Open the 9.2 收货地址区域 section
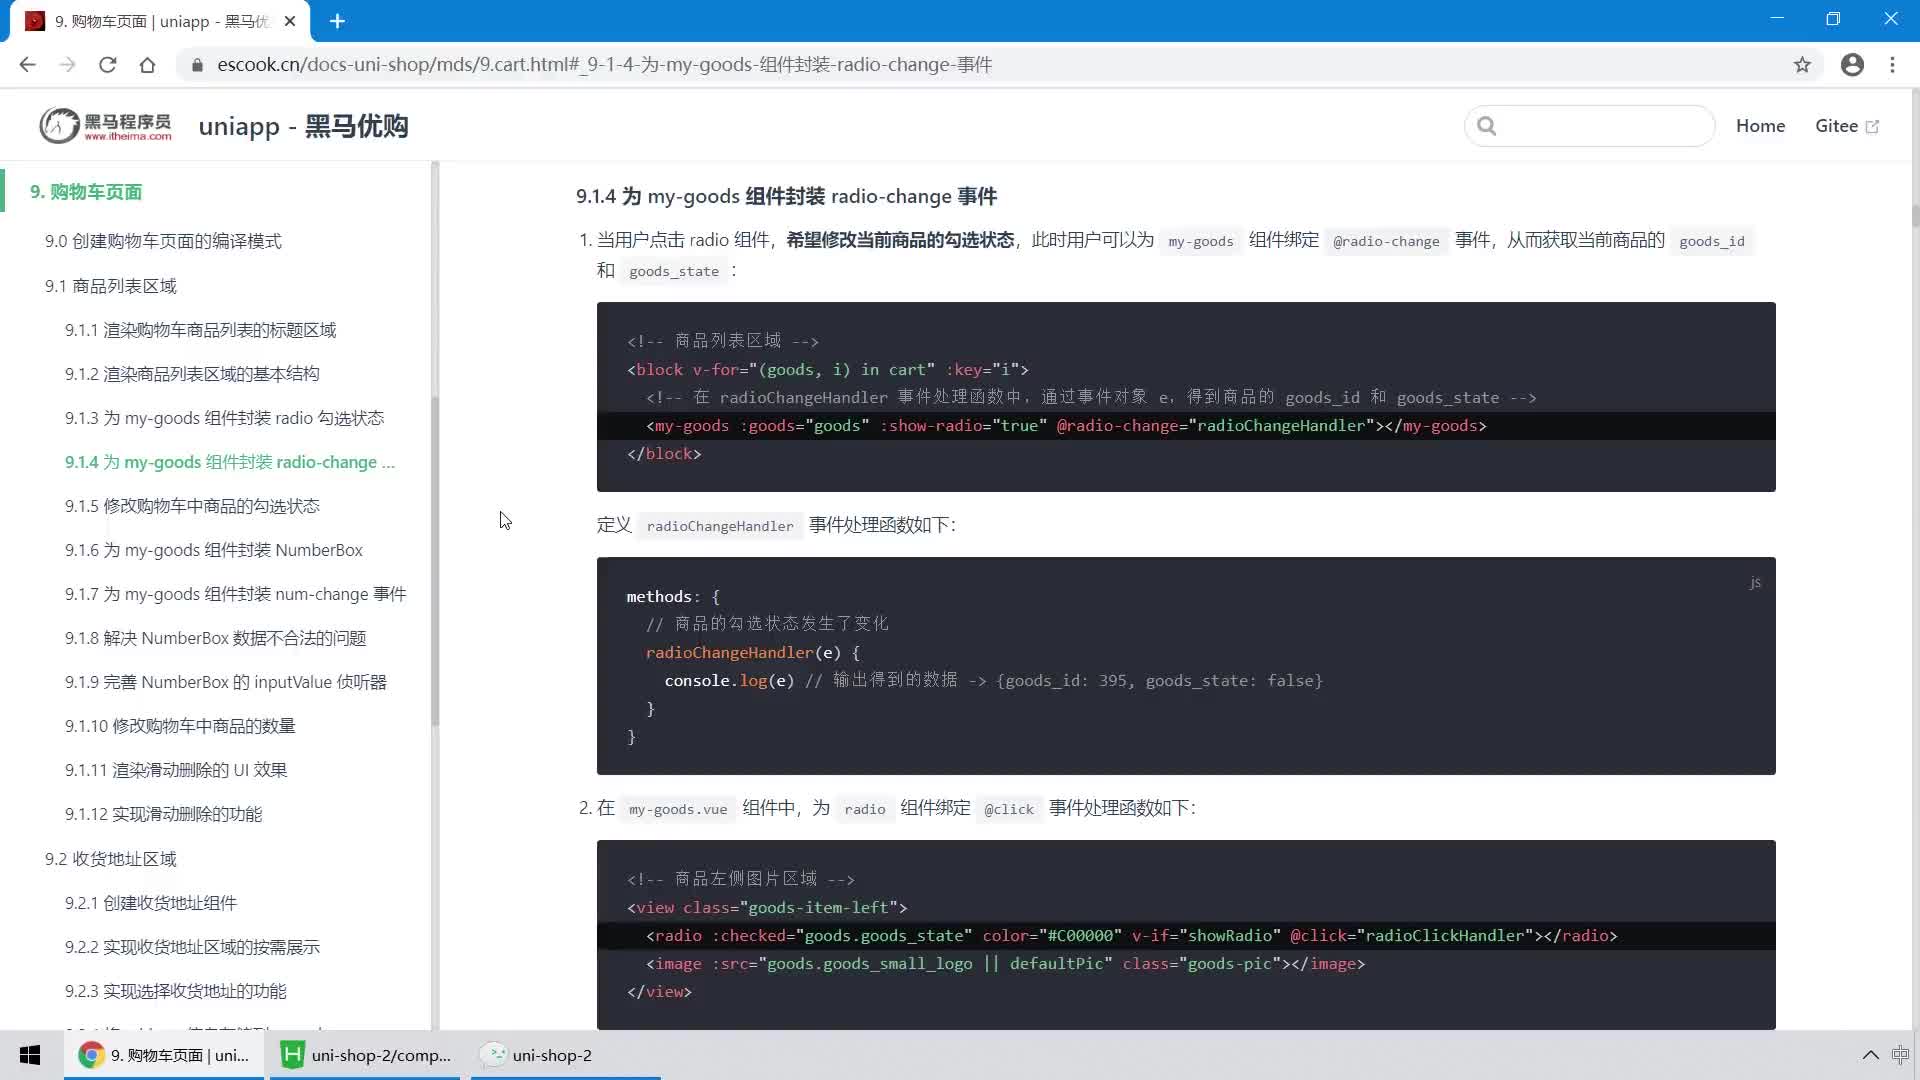Viewport: 1920px width, 1080px height. [110, 859]
